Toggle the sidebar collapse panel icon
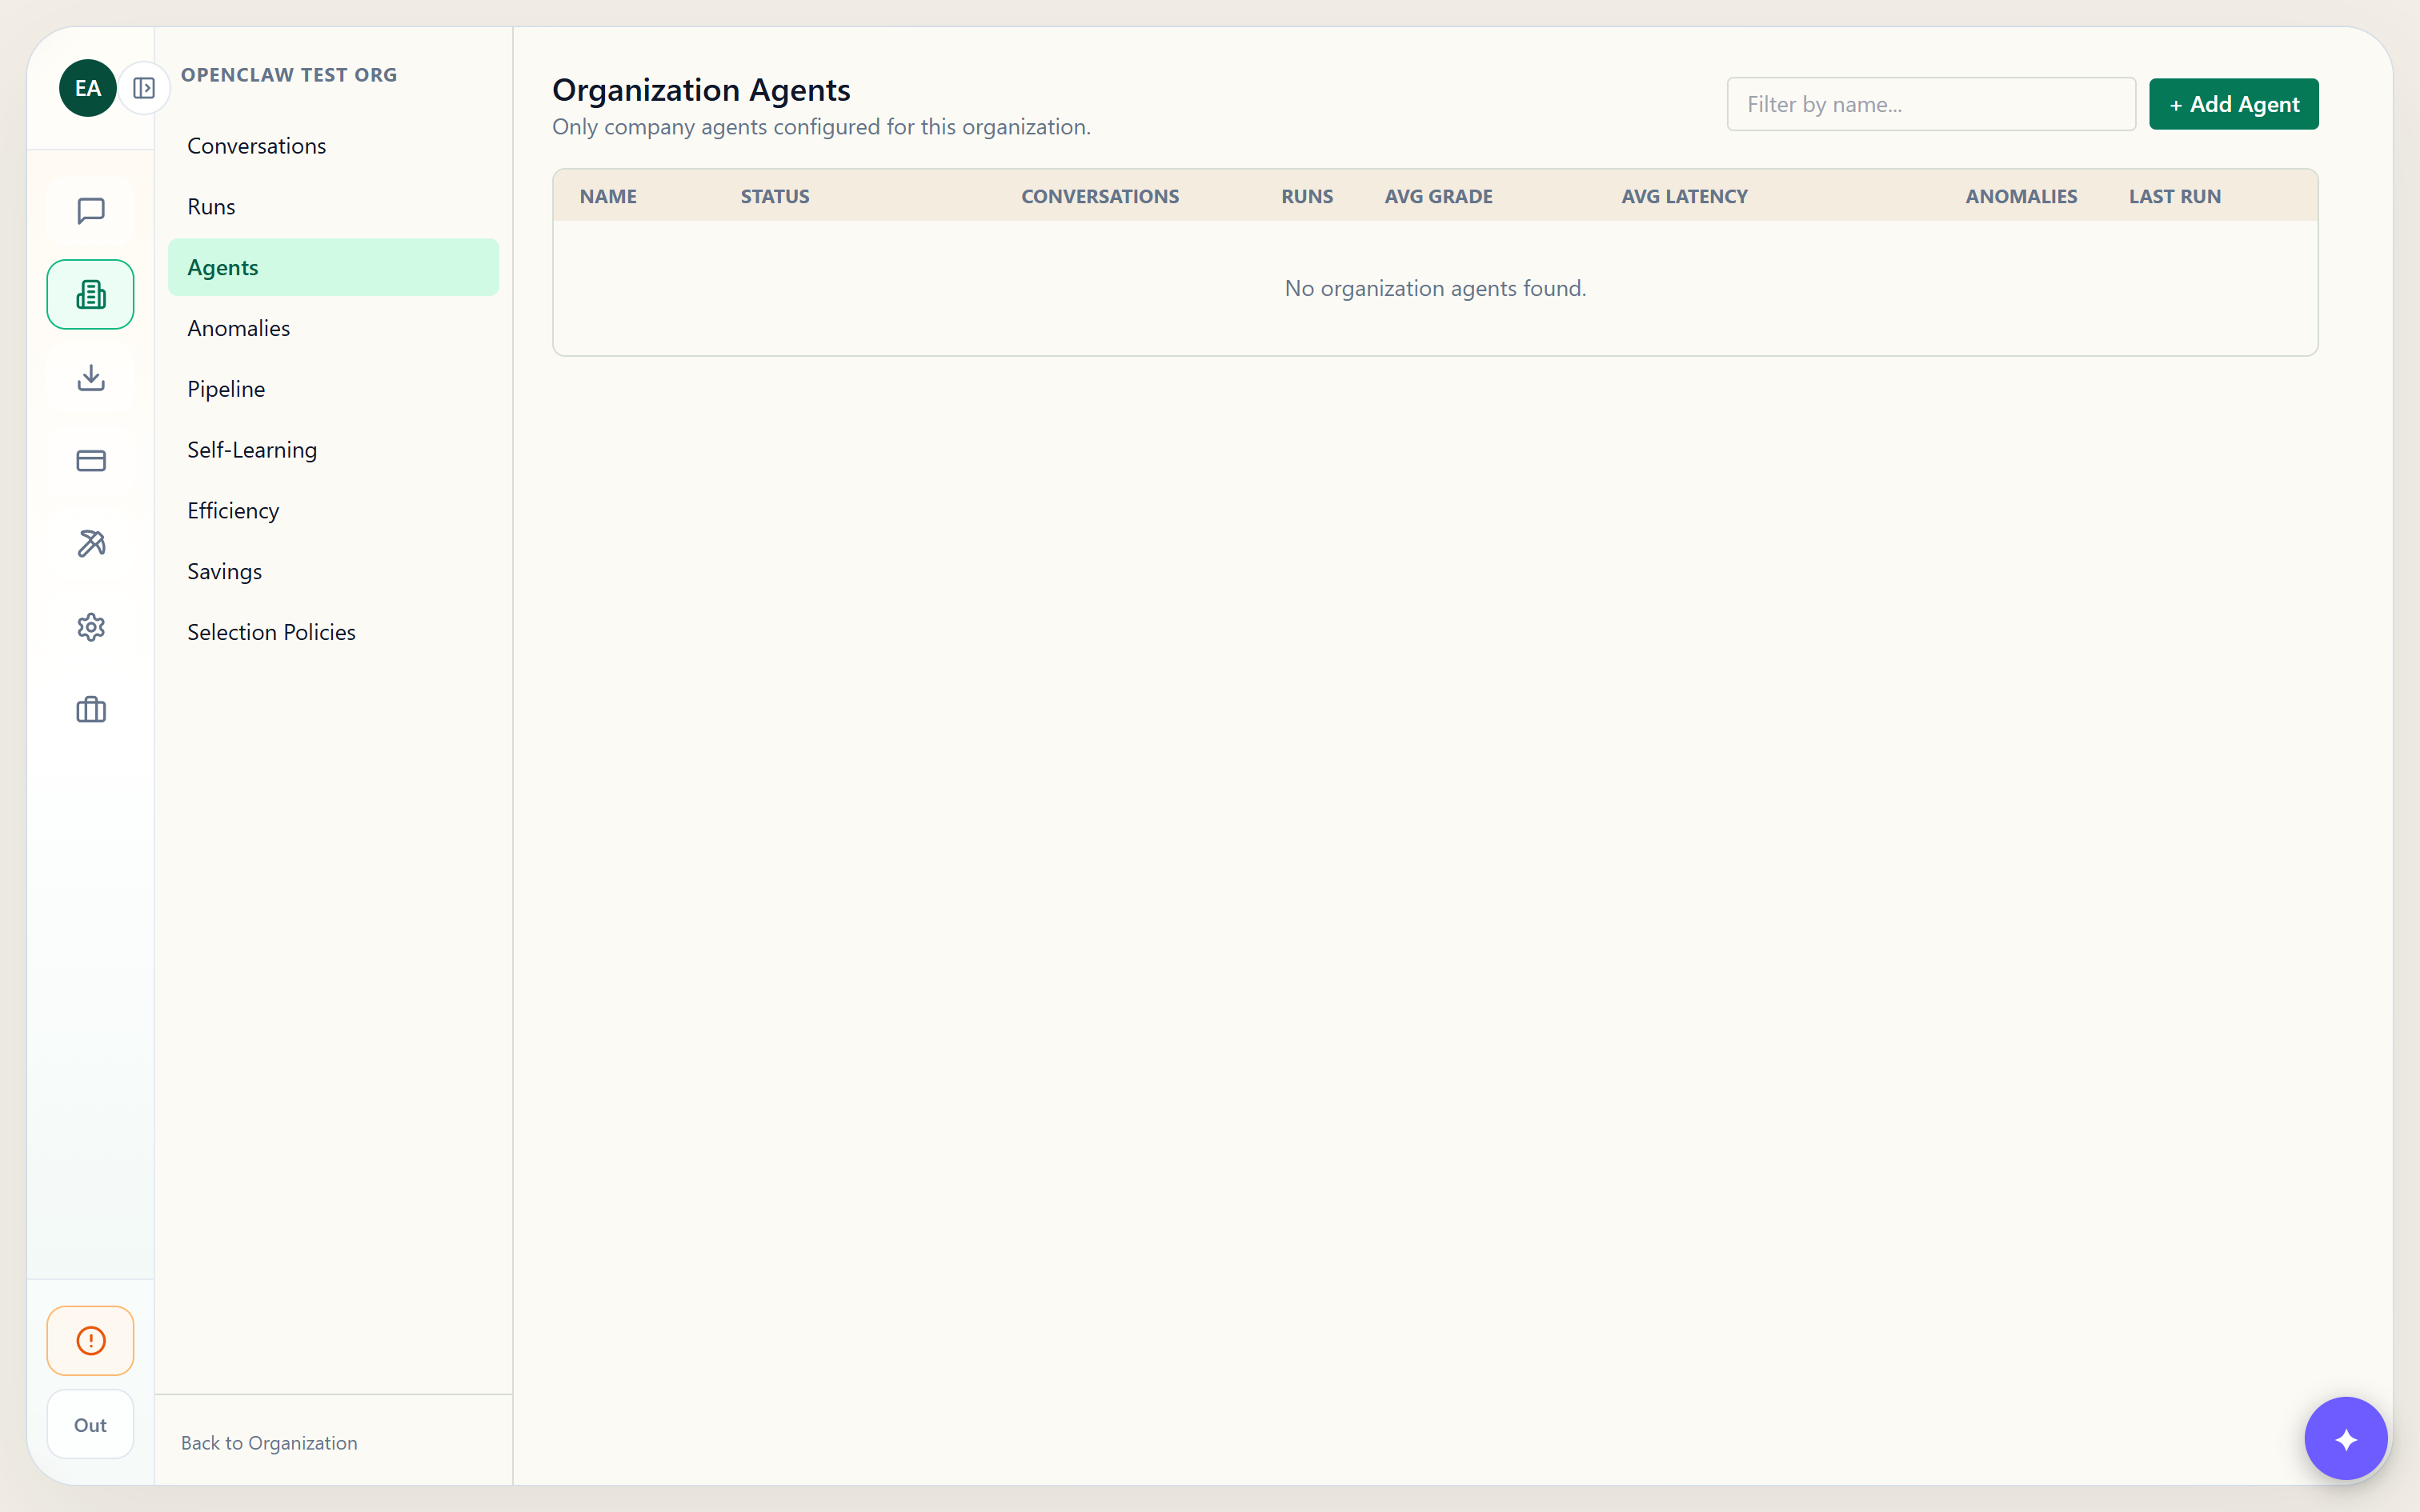 tap(144, 88)
